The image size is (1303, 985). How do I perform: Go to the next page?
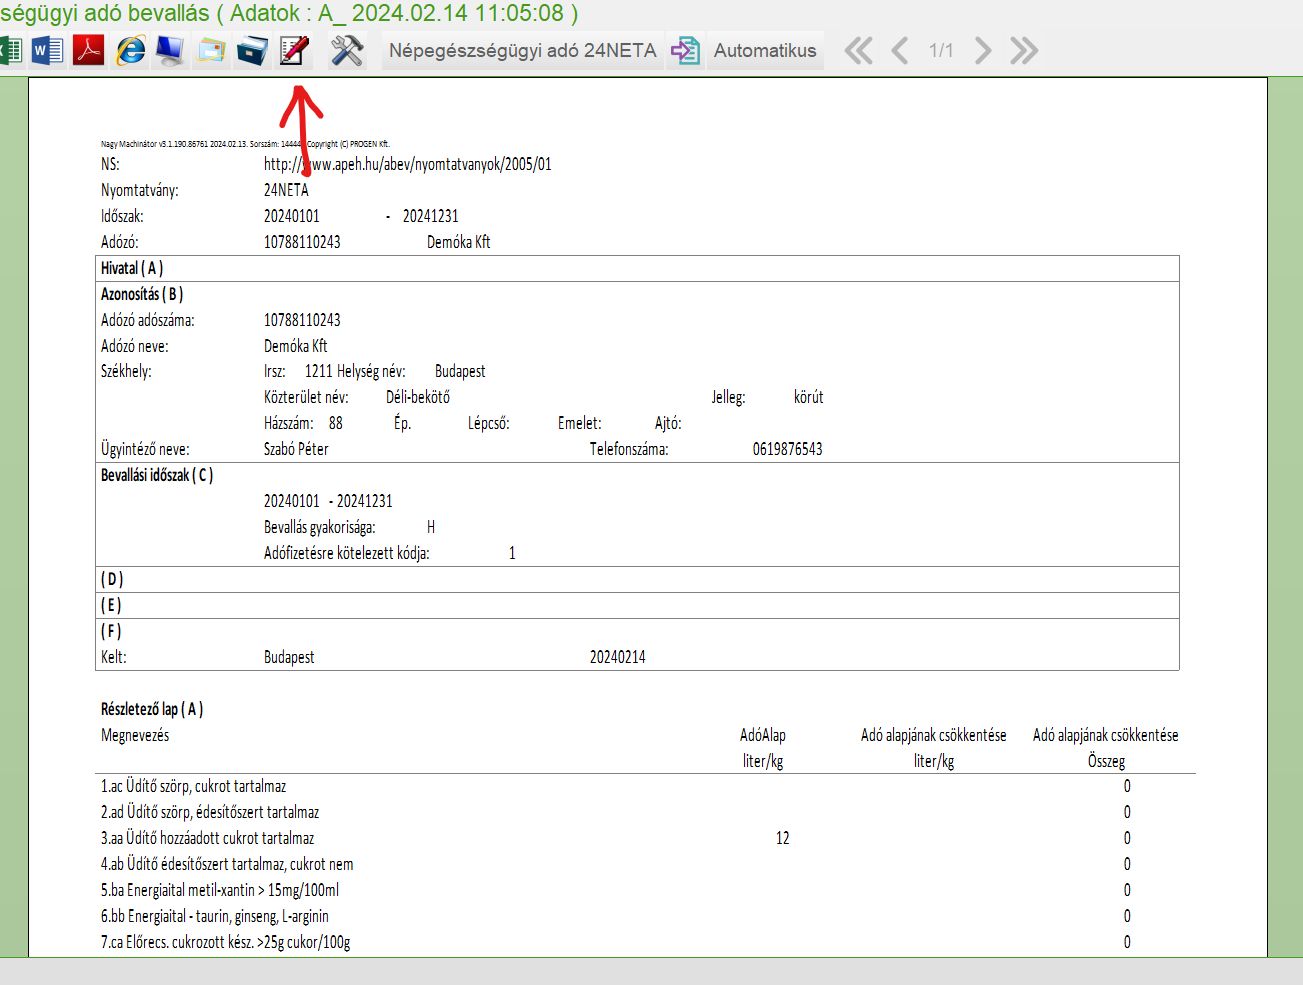pos(983,50)
